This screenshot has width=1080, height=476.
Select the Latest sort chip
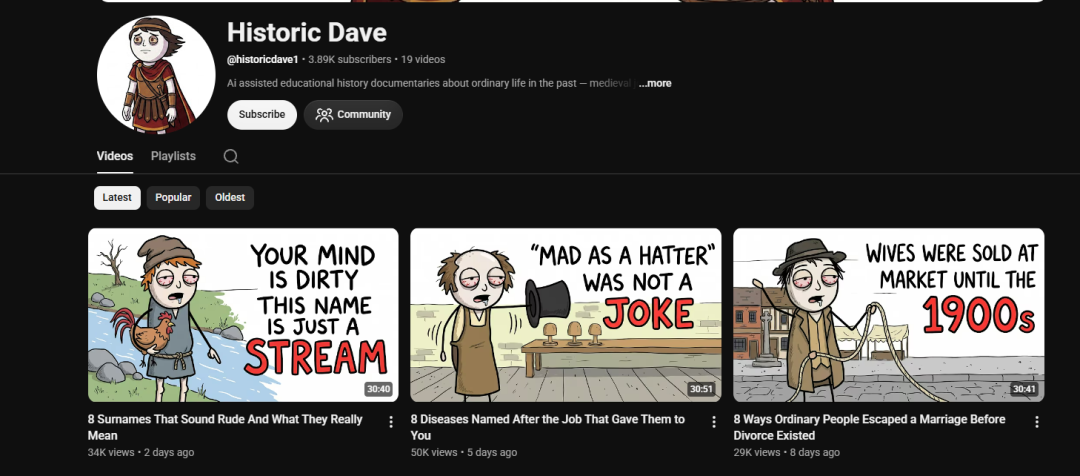pyautogui.click(x=117, y=198)
